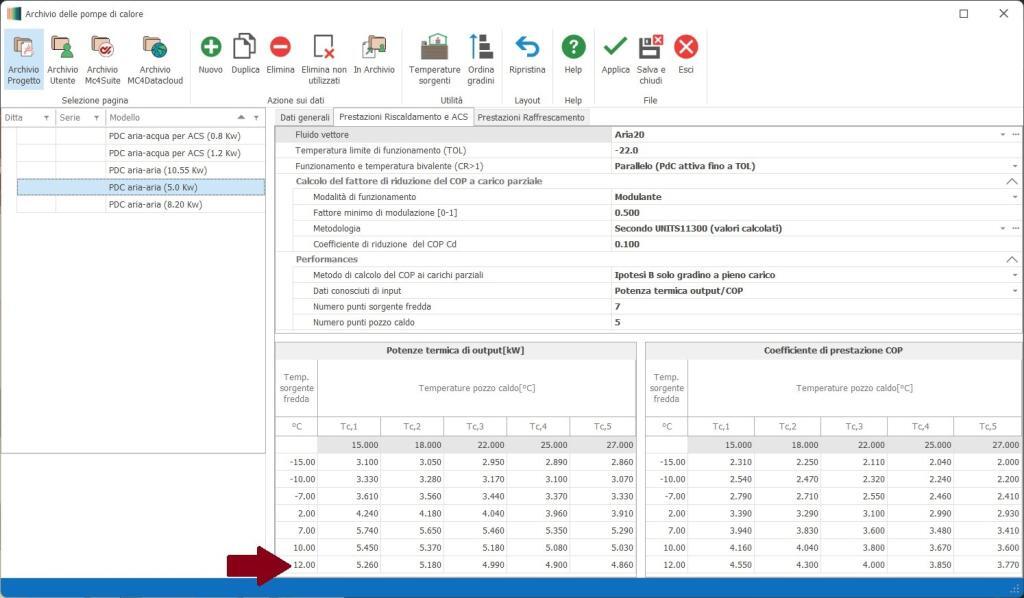Expand the Metodologia dropdown
Viewport: 1024px width, 598px height.
(x=1002, y=228)
